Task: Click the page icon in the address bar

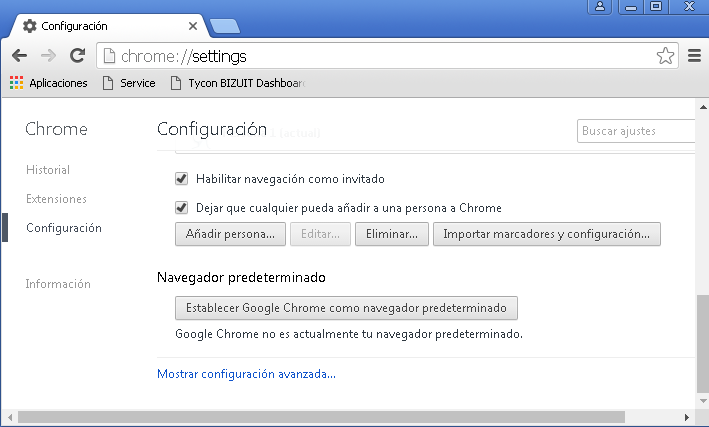Action: [x=109, y=56]
